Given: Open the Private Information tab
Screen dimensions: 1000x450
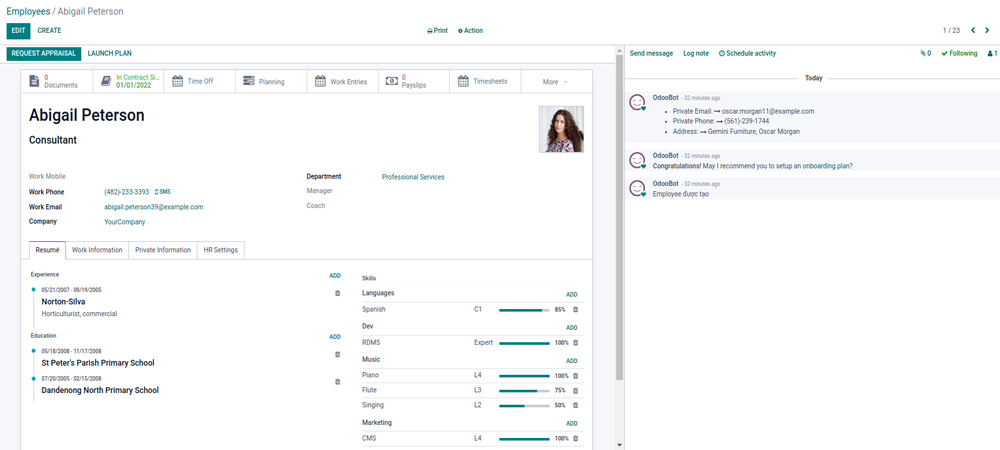Looking at the screenshot, I should pyautogui.click(x=163, y=250).
